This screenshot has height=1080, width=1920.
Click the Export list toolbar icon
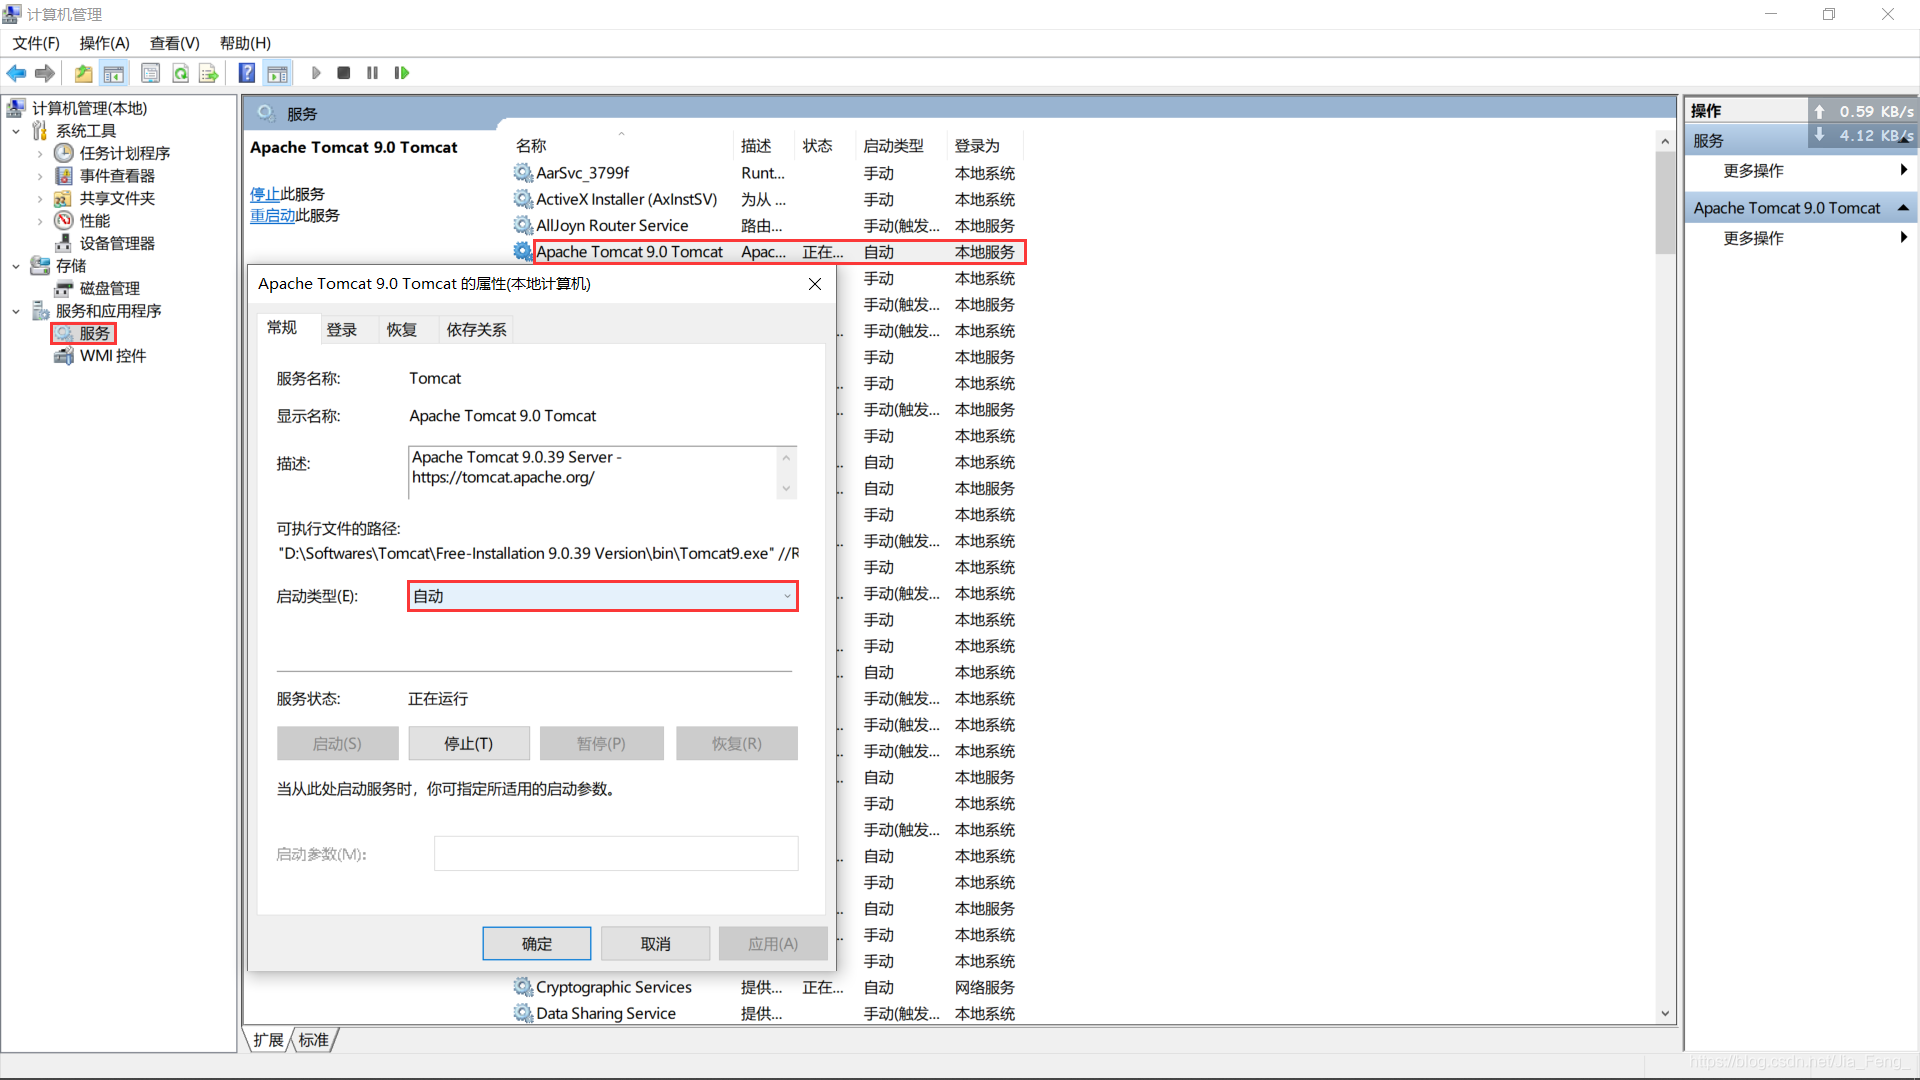(208, 73)
